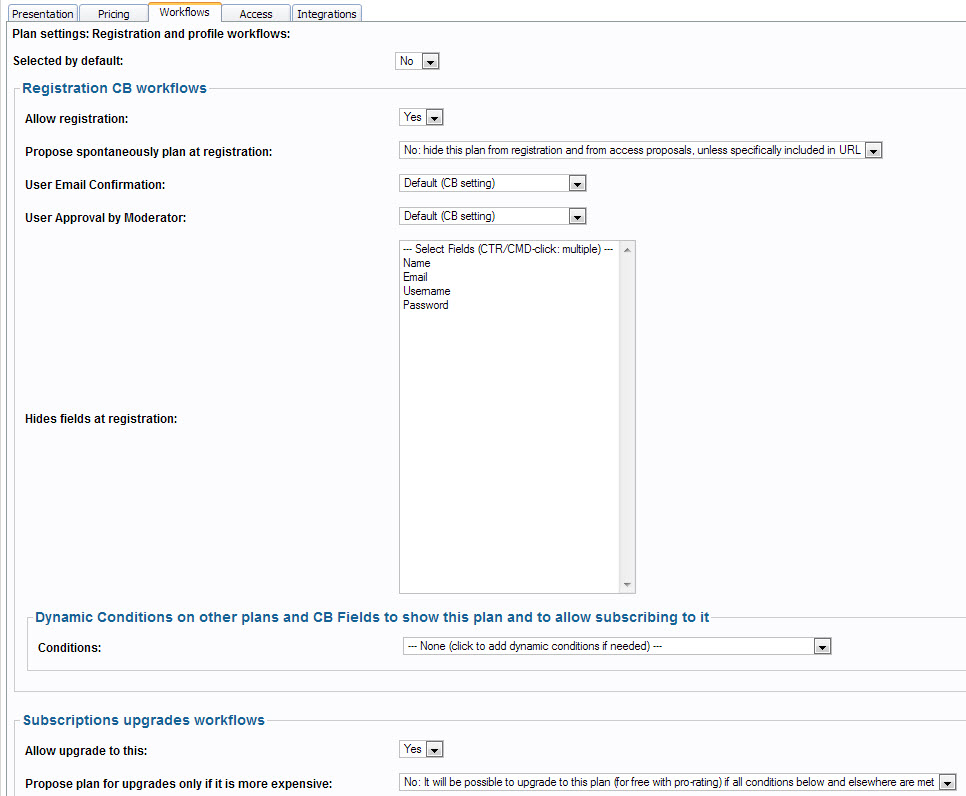Open the more expensive upgrades dropdown
The height and width of the screenshot is (796, 966).
pyautogui.click(x=678, y=783)
